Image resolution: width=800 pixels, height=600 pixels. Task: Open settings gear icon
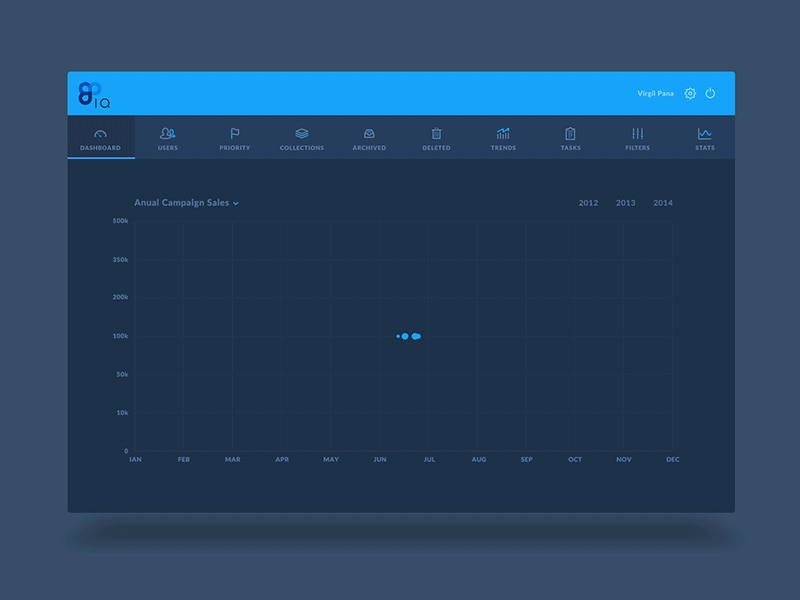coord(690,93)
